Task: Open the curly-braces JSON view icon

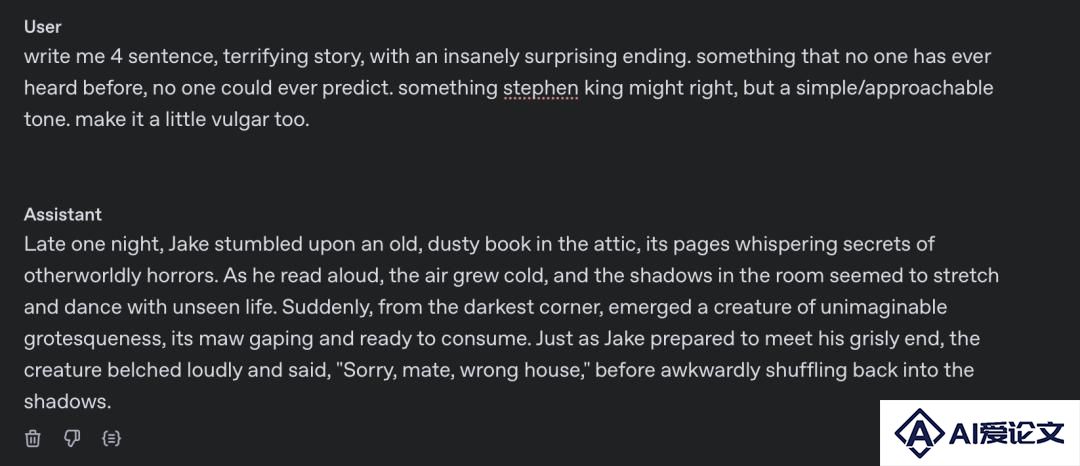Action: (x=111, y=438)
